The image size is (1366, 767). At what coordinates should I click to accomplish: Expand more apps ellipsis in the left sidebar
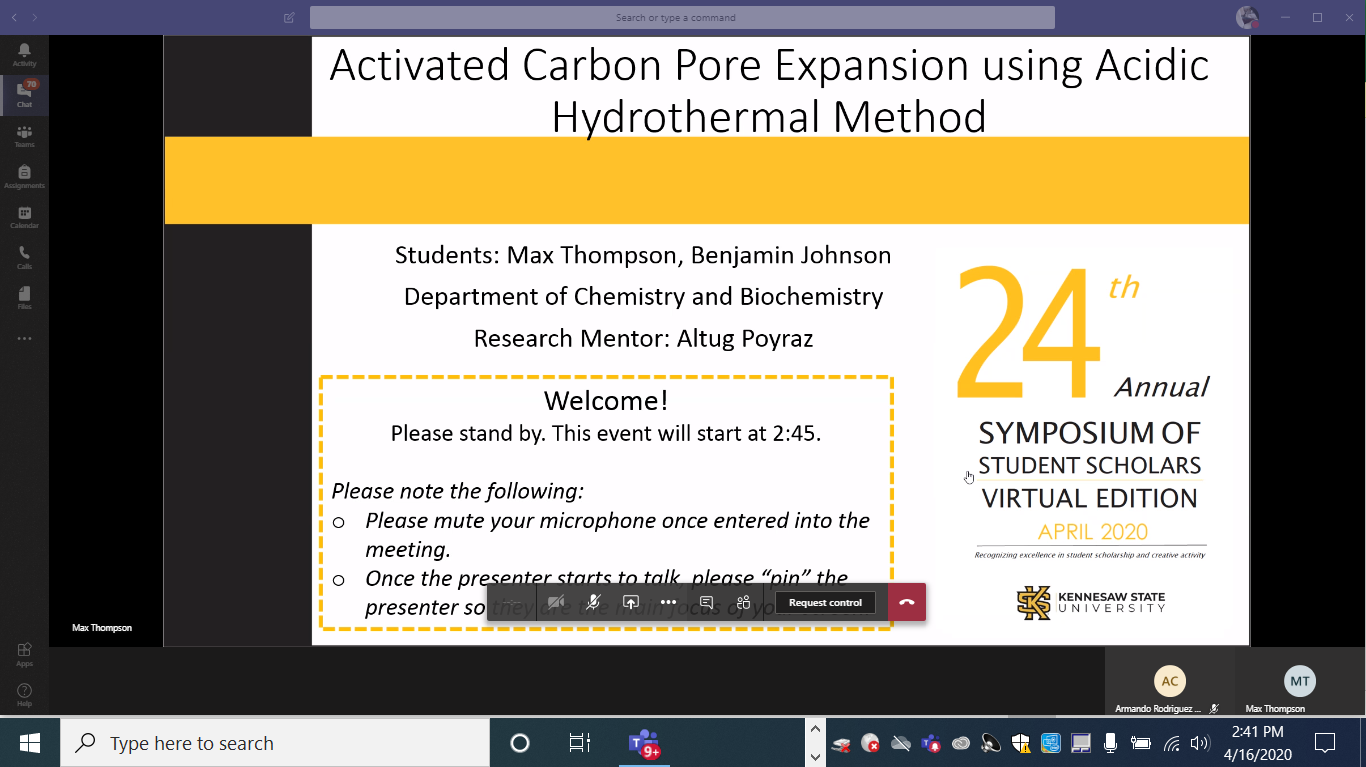pyautogui.click(x=24, y=339)
